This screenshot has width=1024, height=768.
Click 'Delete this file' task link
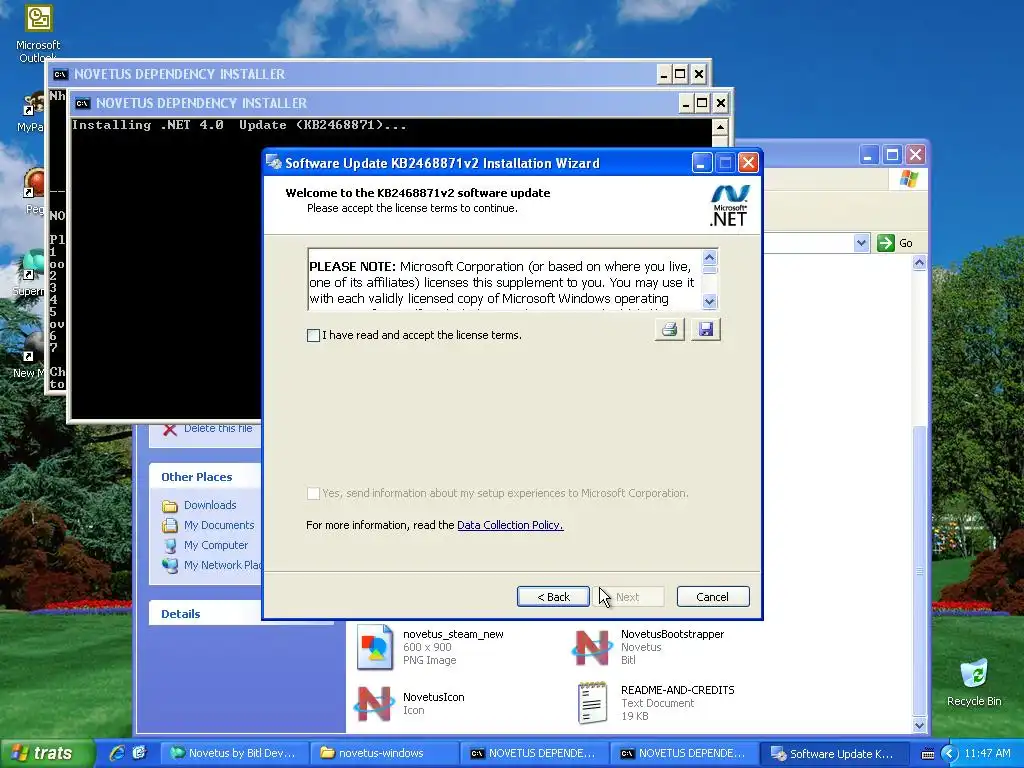click(217, 428)
